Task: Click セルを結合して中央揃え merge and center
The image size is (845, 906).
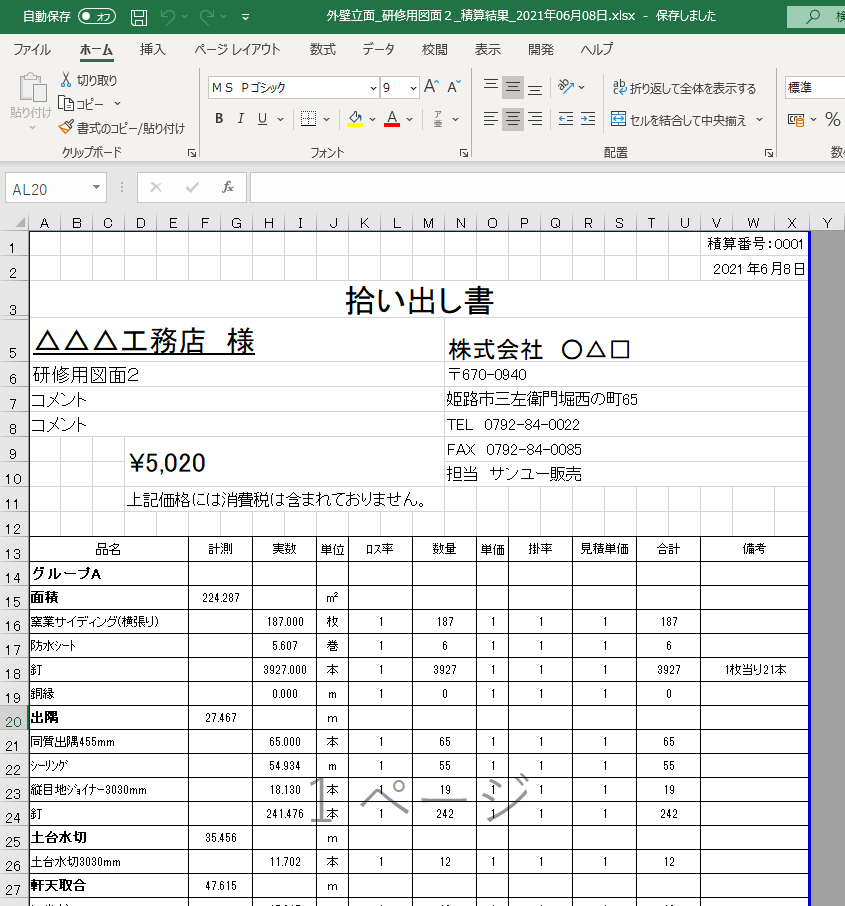Action: pos(679,120)
